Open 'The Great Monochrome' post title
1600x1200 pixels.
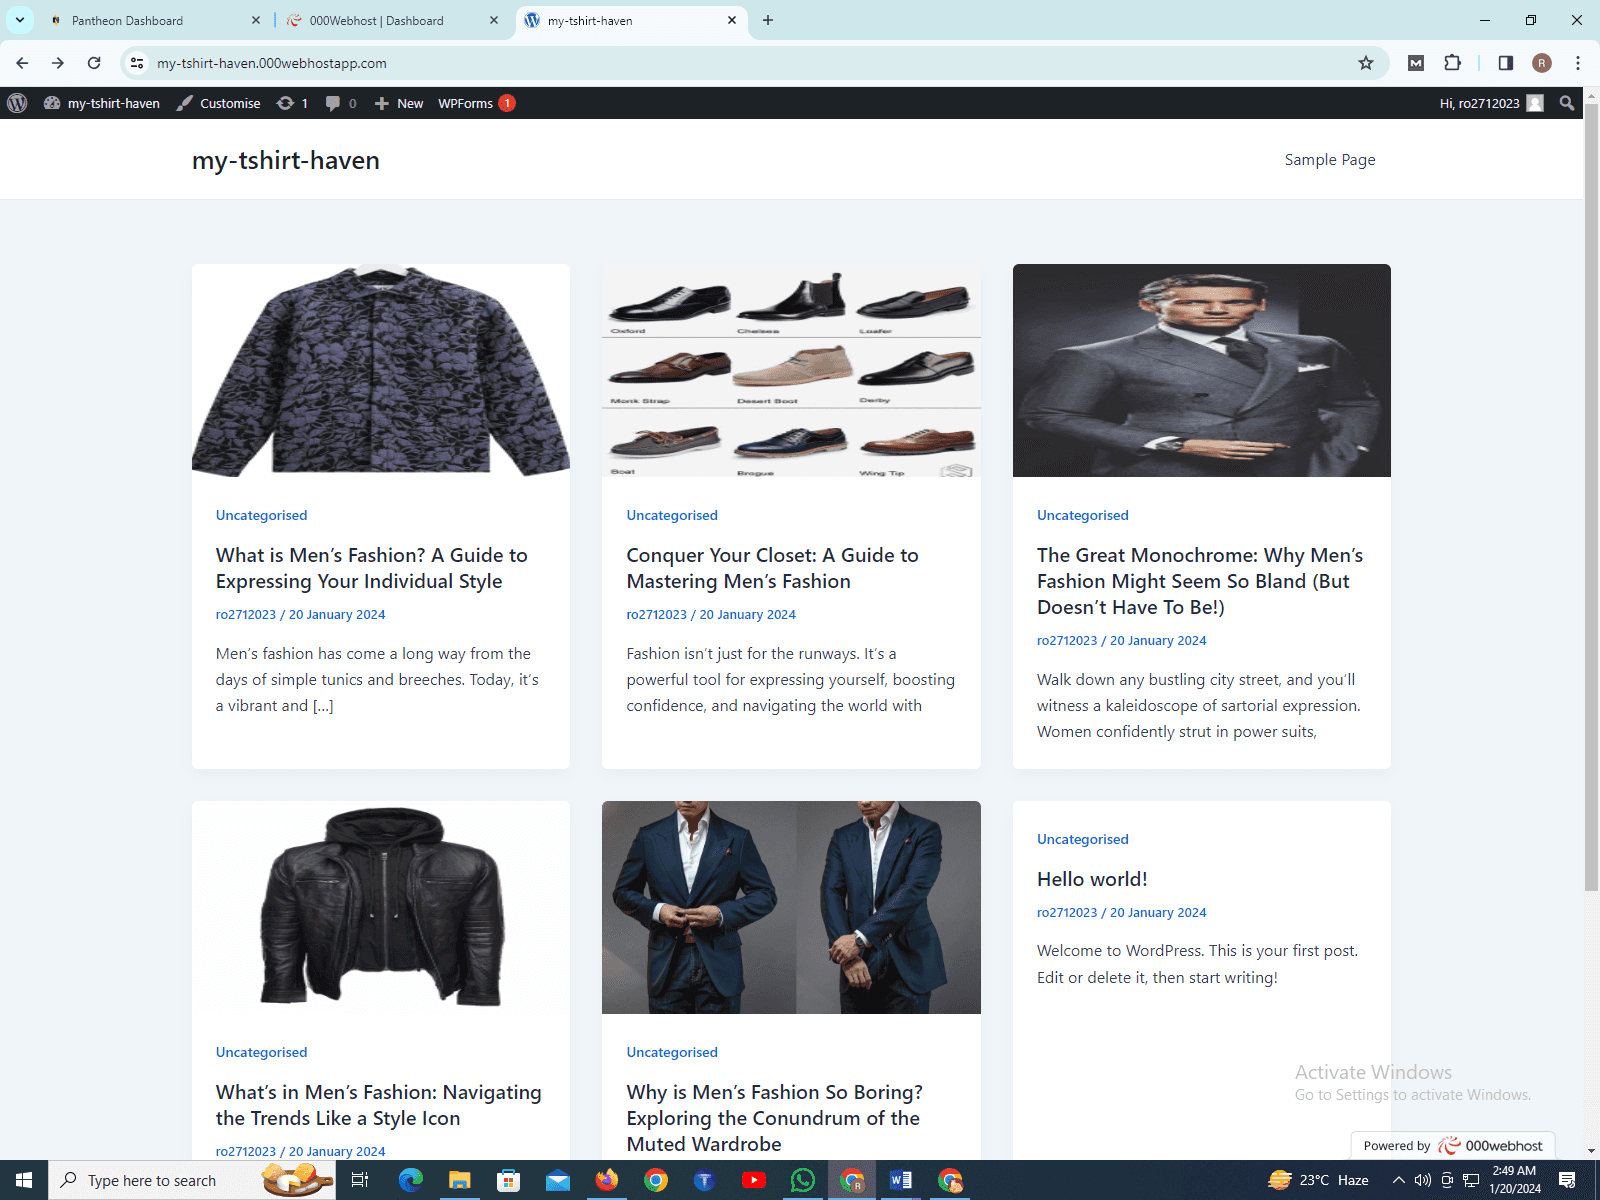click(1200, 581)
